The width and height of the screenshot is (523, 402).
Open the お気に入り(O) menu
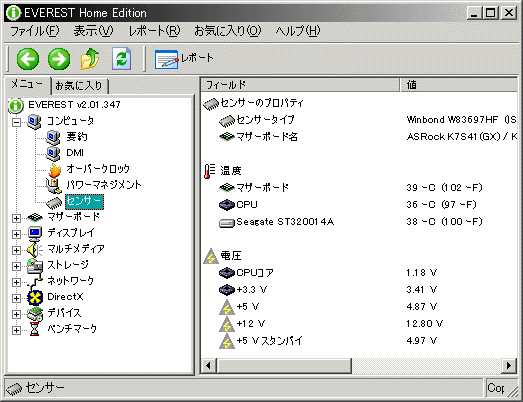pyautogui.click(x=227, y=31)
